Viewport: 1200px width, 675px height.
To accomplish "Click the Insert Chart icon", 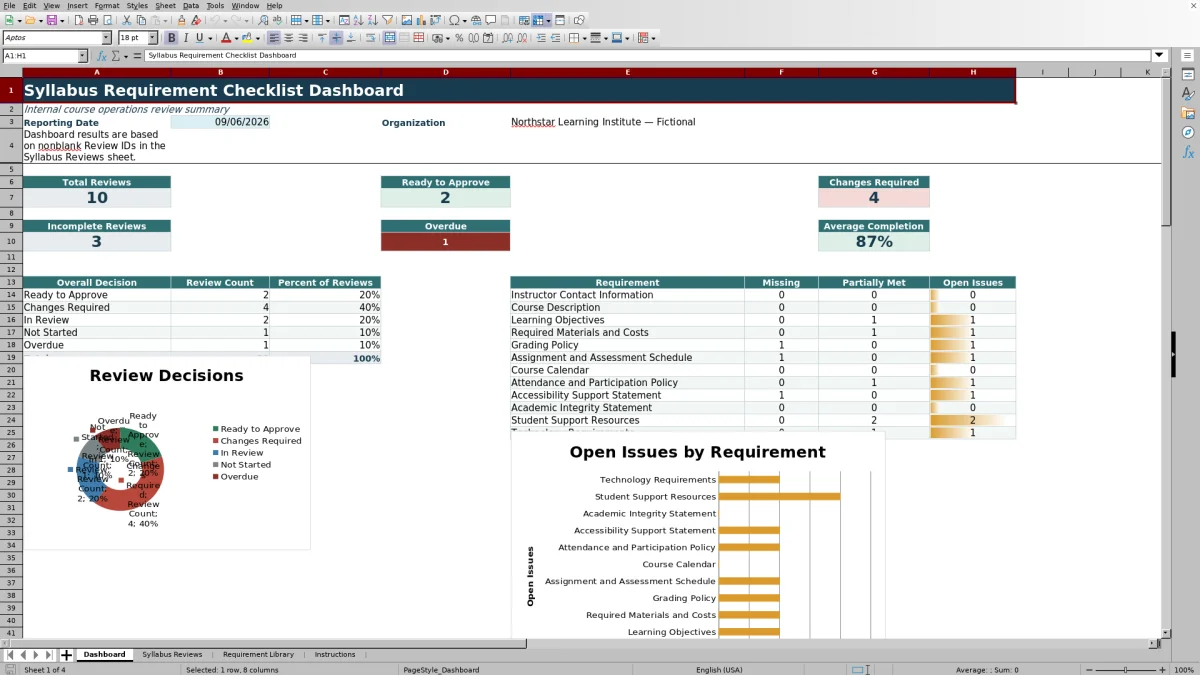I will point(420,20).
